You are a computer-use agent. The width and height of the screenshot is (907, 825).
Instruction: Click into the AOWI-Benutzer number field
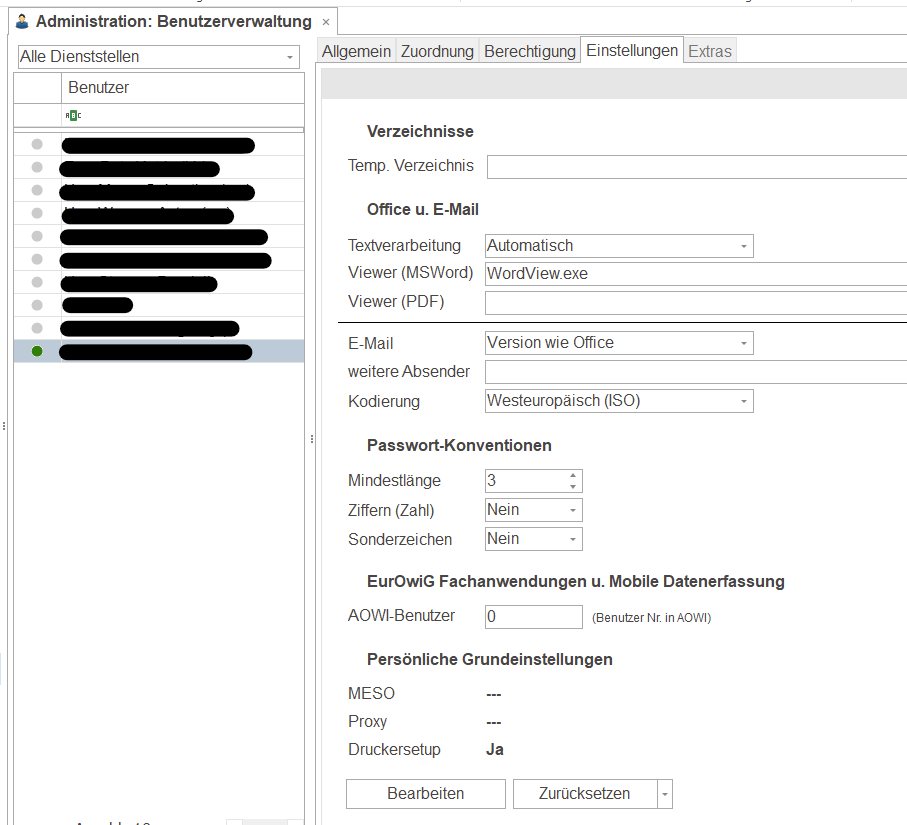click(533, 617)
